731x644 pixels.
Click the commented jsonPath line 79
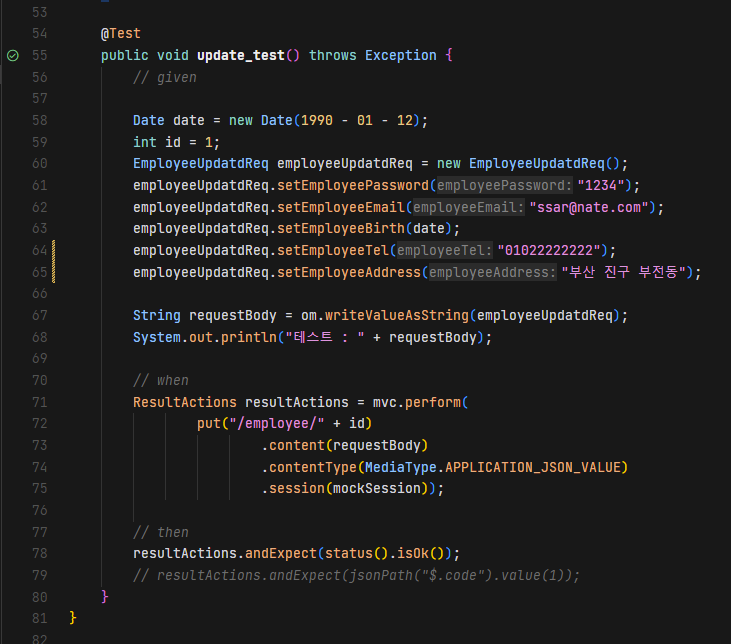click(x=356, y=575)
